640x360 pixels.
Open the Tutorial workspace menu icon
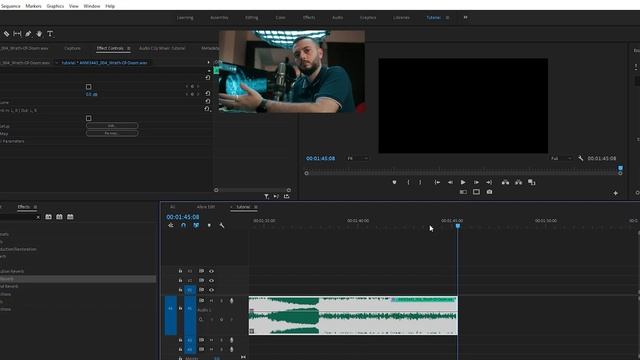pos(447,18)
